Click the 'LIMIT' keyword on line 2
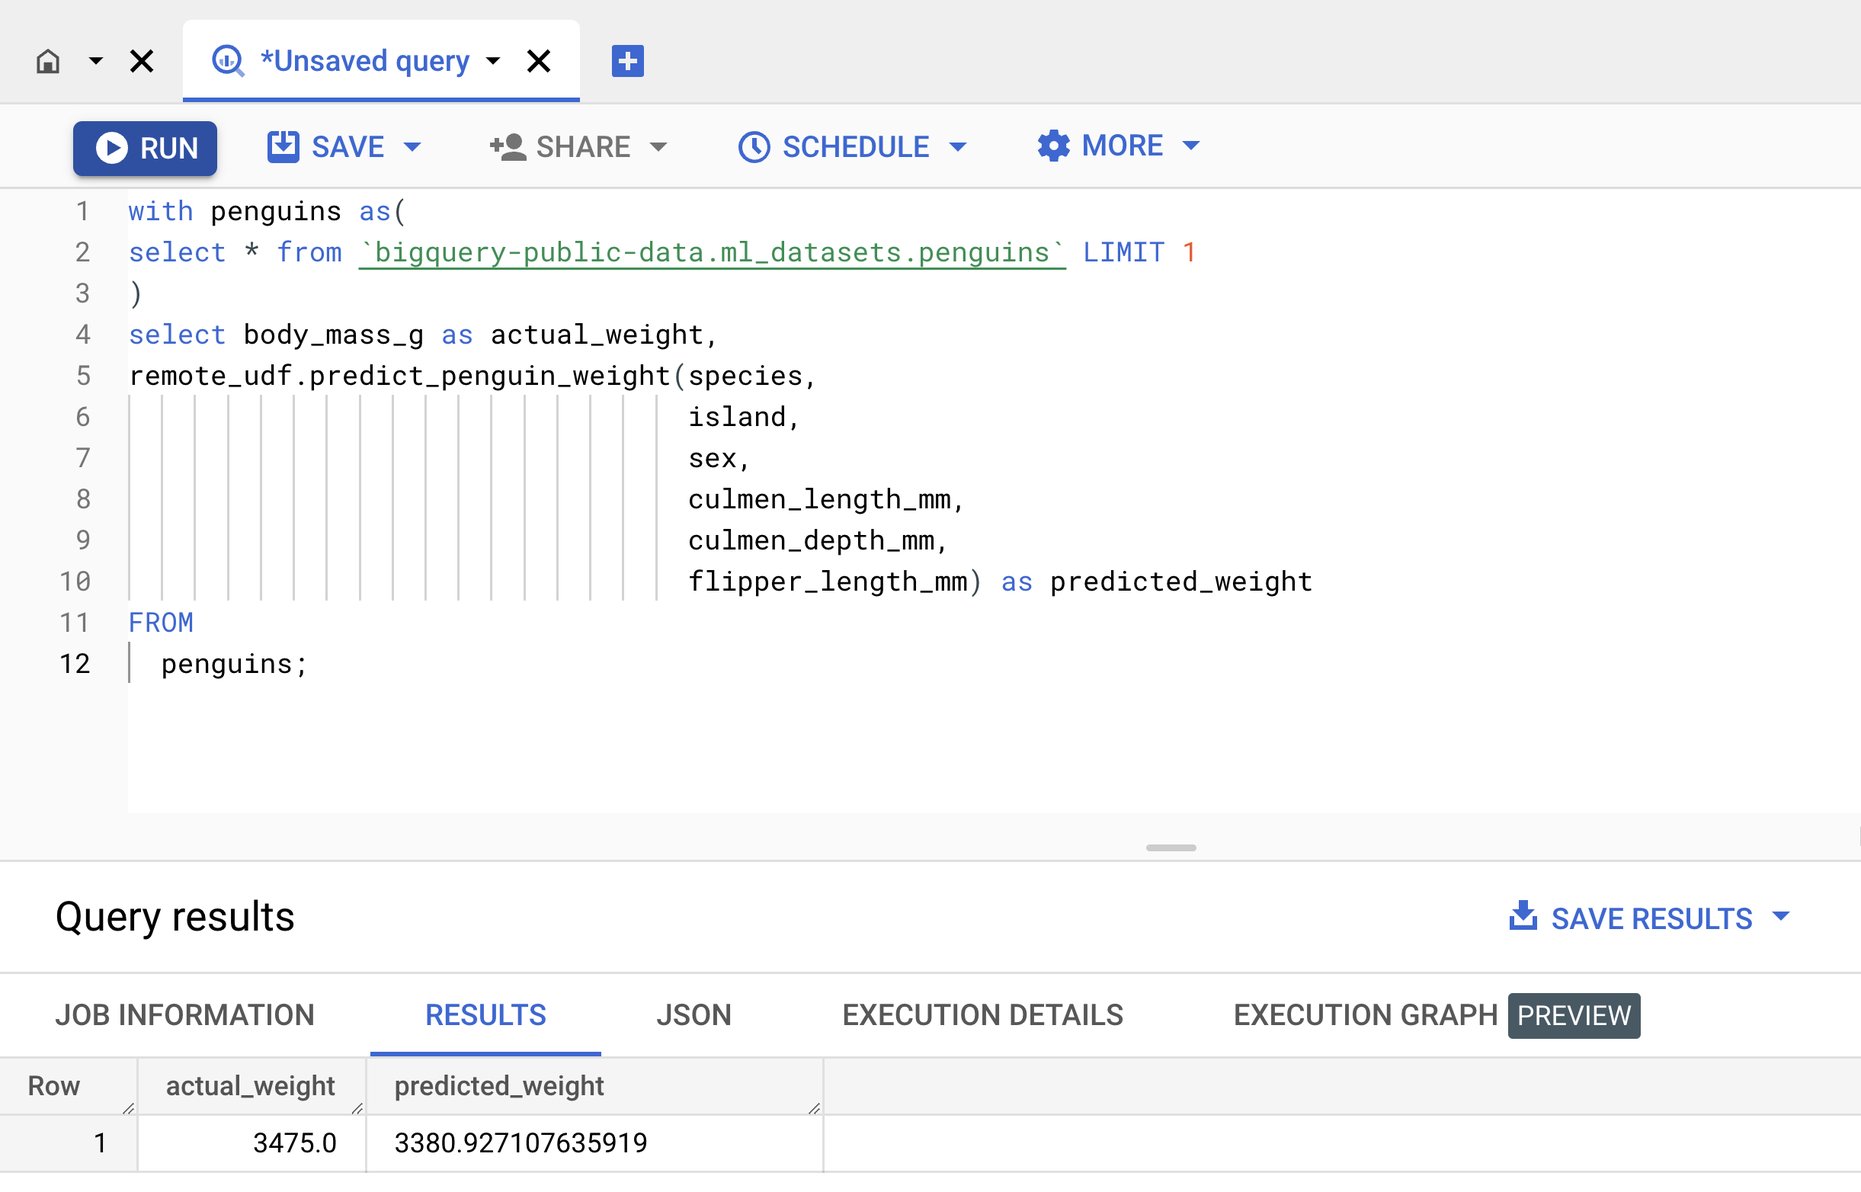The height and width of the screenshot is (1192, 1861). click(1124, 252)
